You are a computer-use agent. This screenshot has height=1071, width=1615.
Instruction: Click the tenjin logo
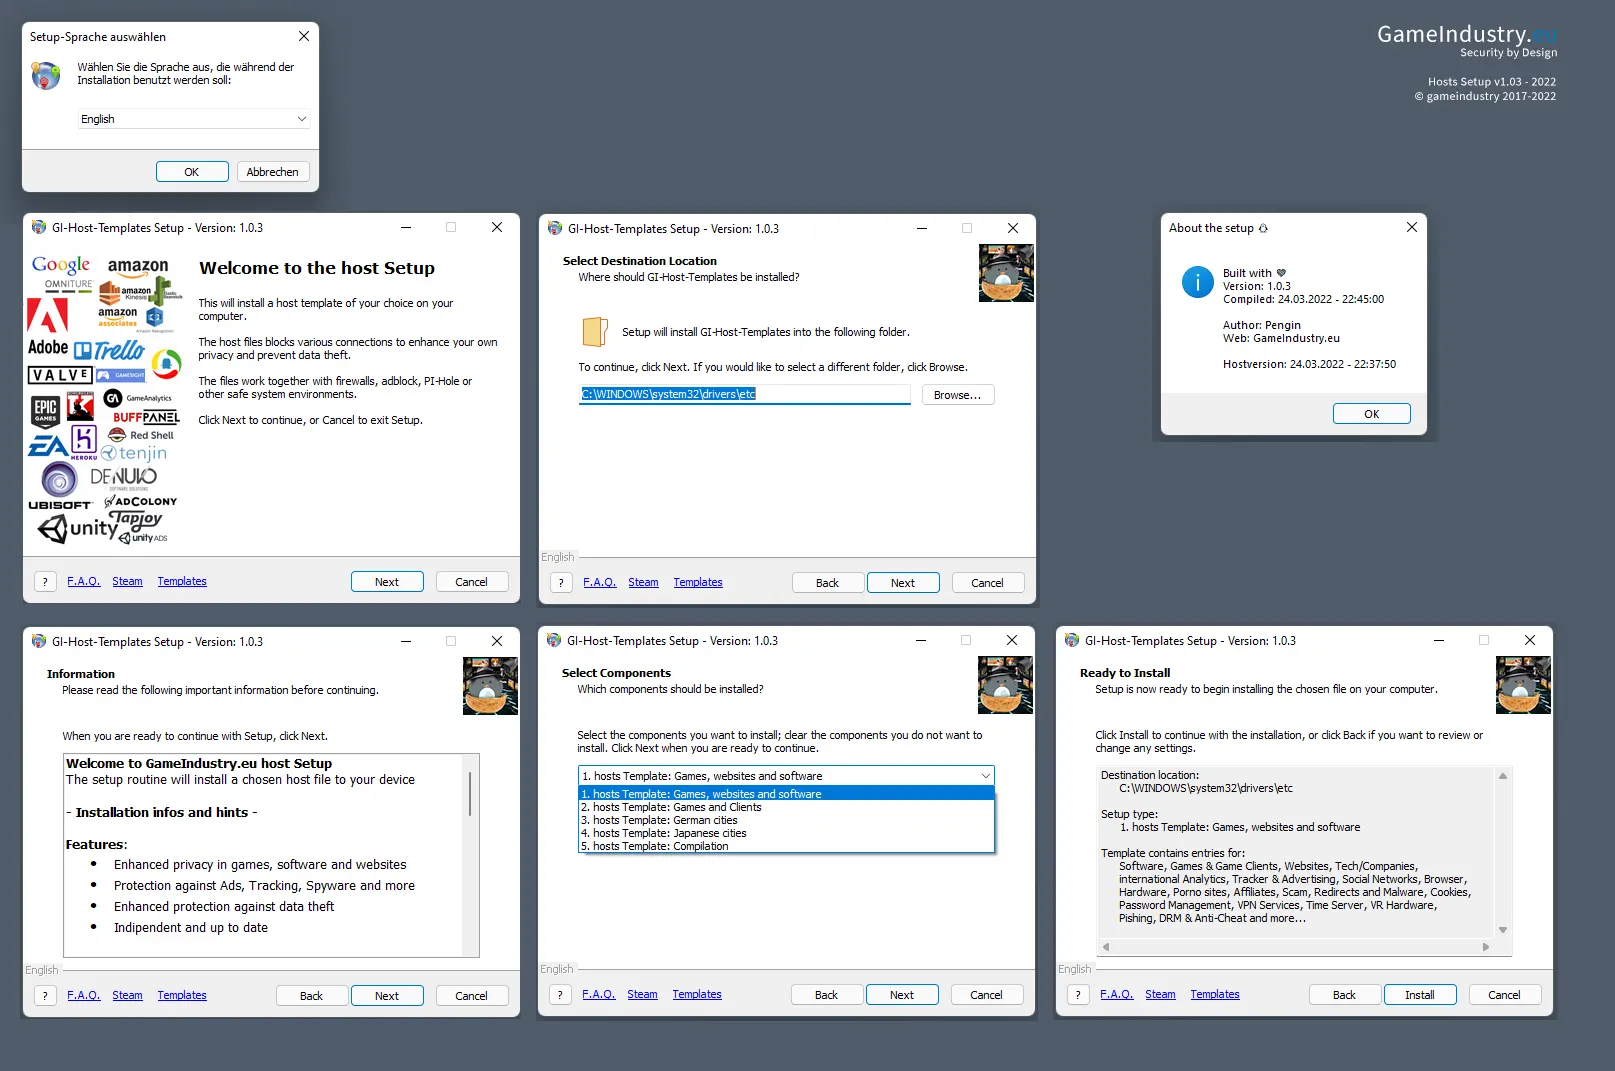(x=134, y=454)
